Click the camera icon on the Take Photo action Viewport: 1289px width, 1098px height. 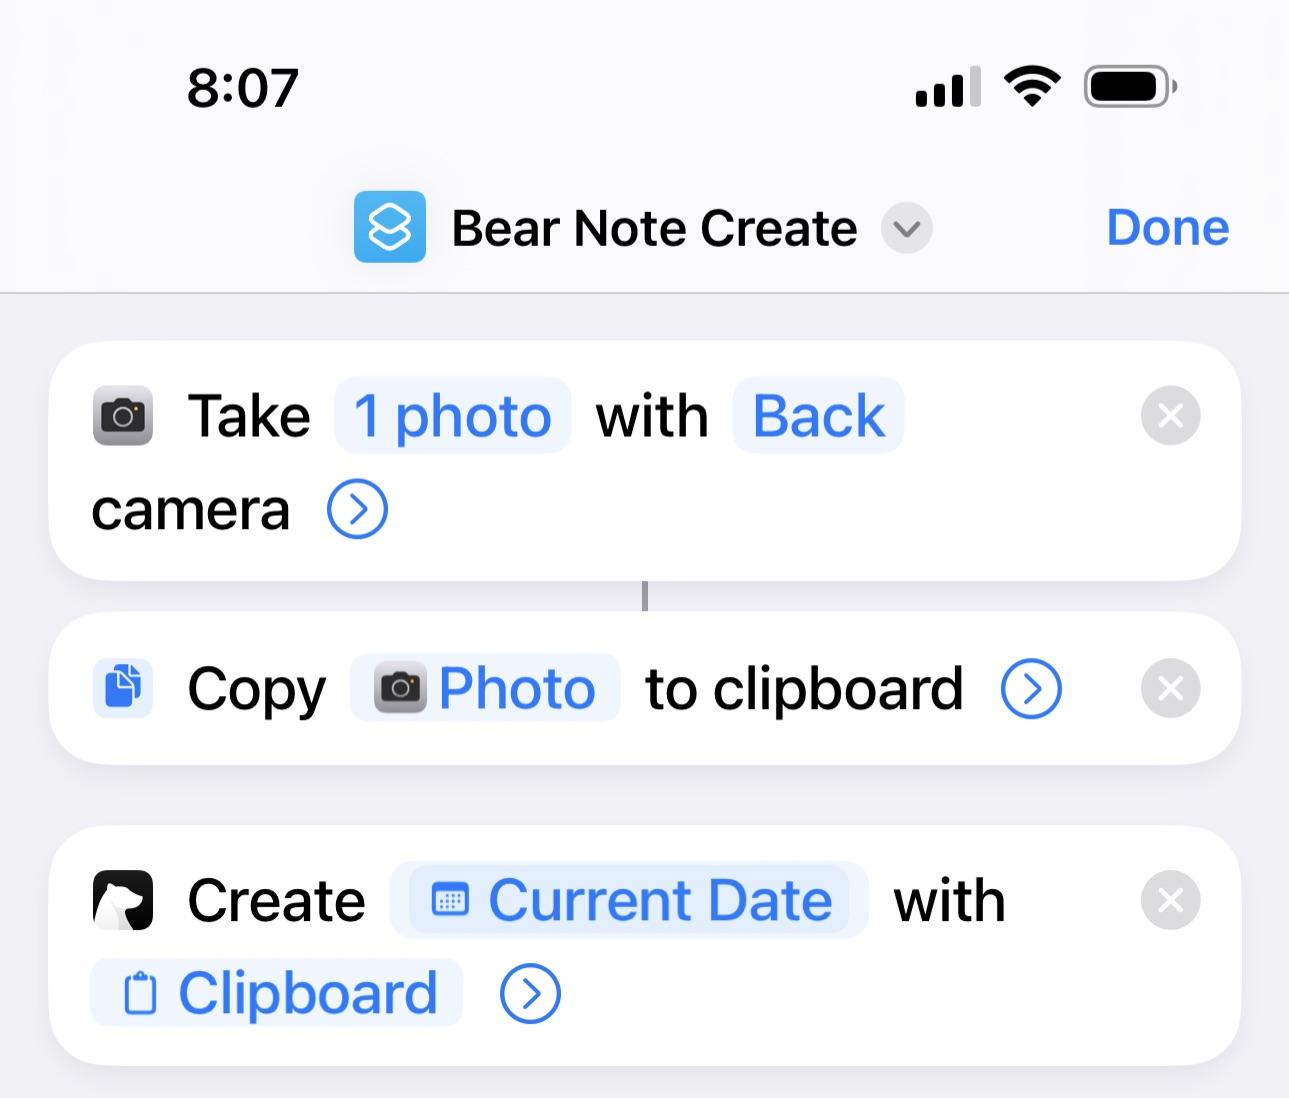point(124,416)
